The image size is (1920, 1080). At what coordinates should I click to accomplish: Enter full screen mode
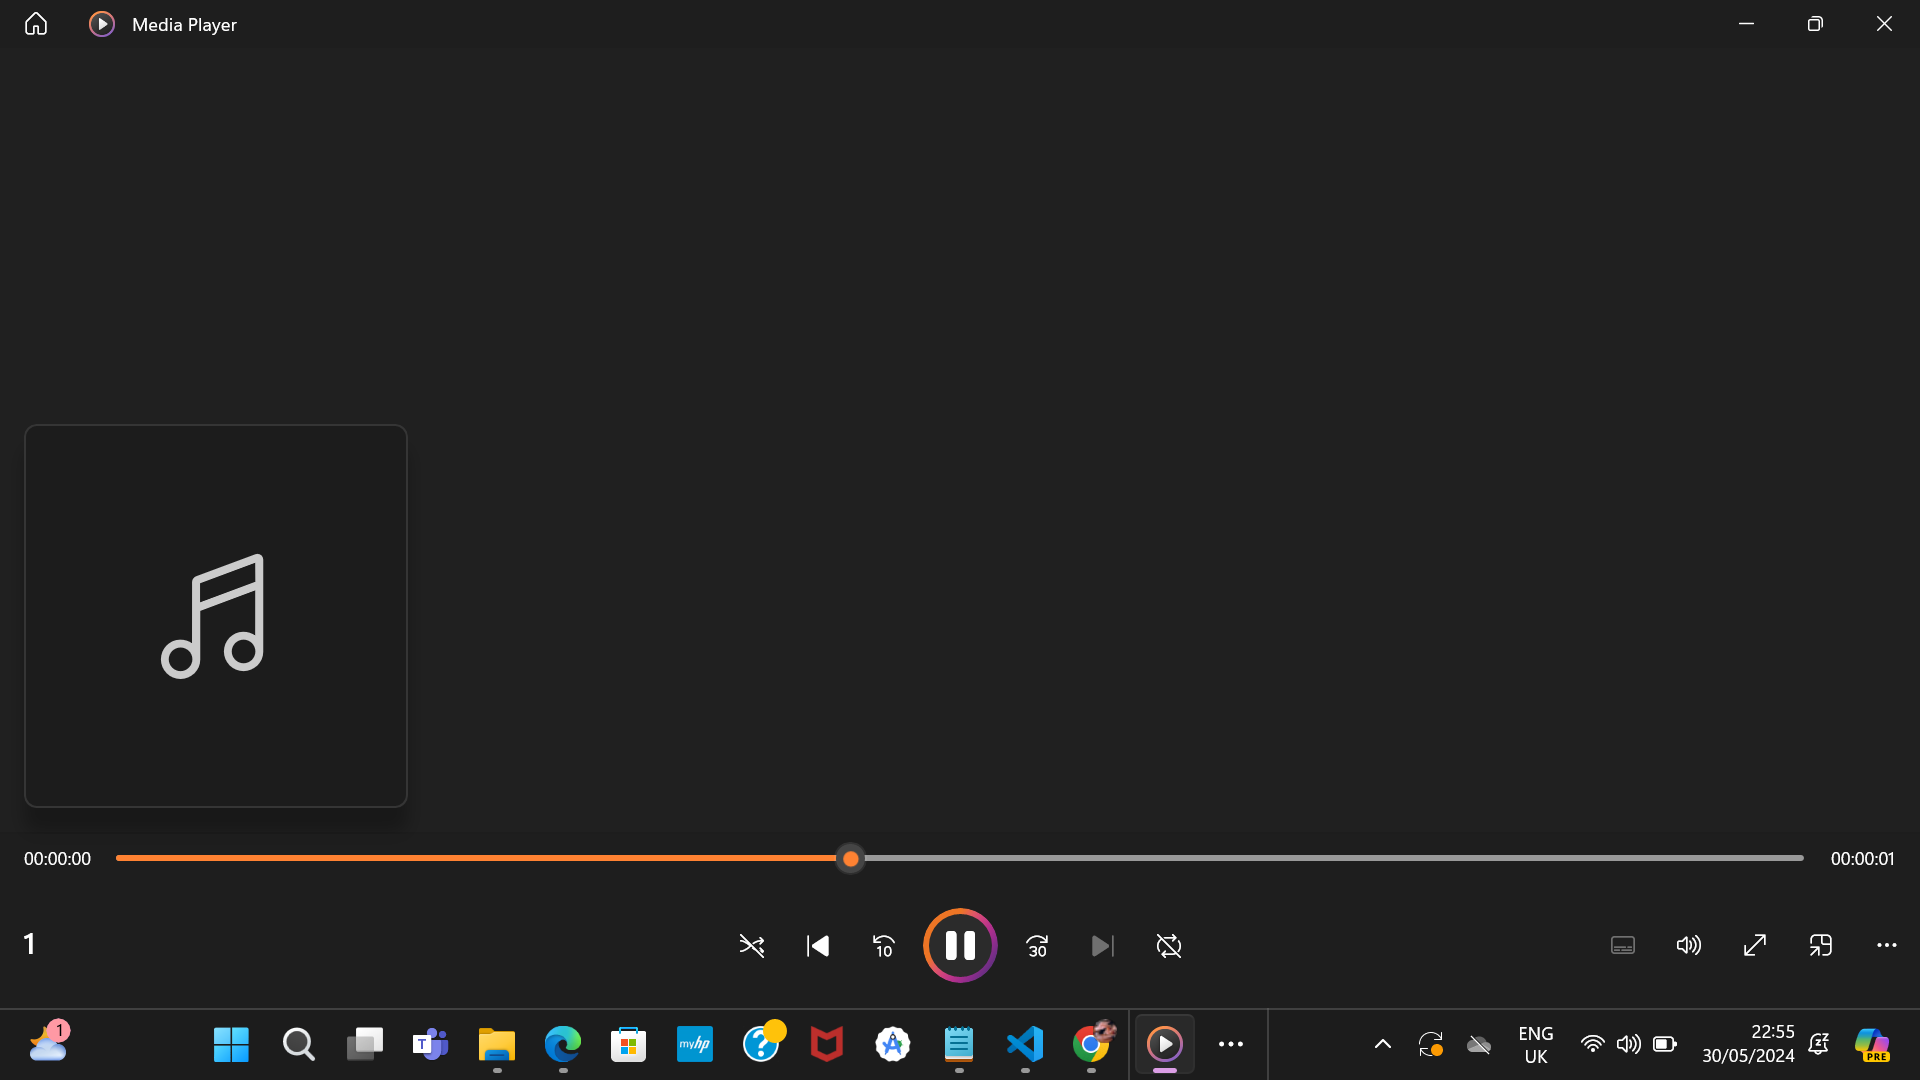point(1755,946)
